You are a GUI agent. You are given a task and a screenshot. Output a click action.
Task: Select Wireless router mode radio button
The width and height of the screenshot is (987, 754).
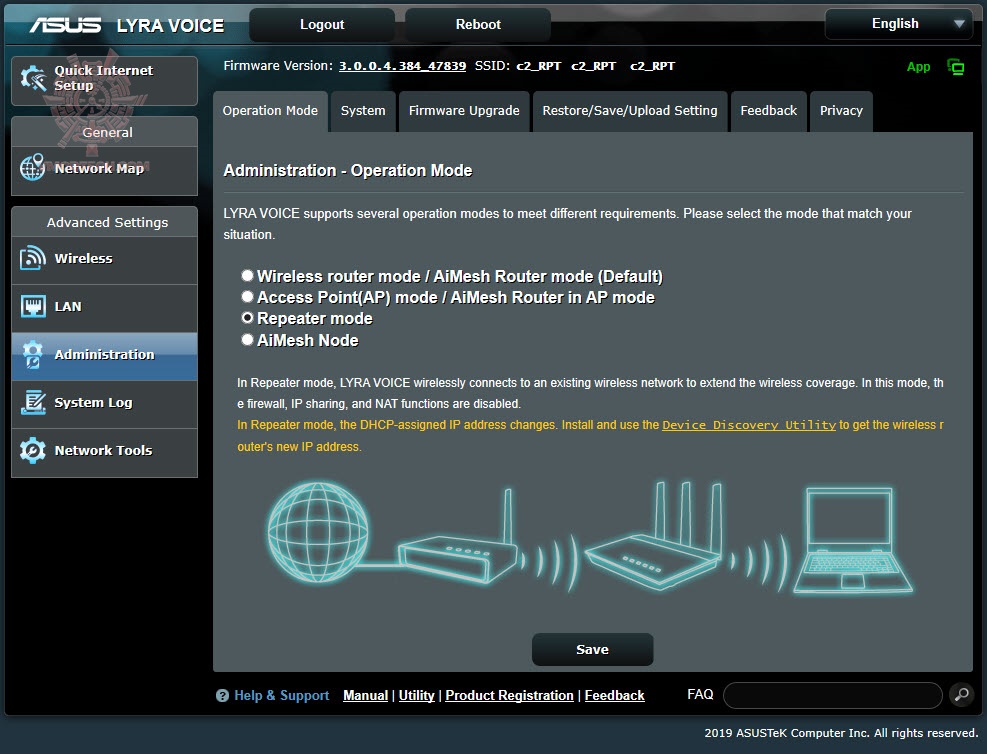[247, 276]
